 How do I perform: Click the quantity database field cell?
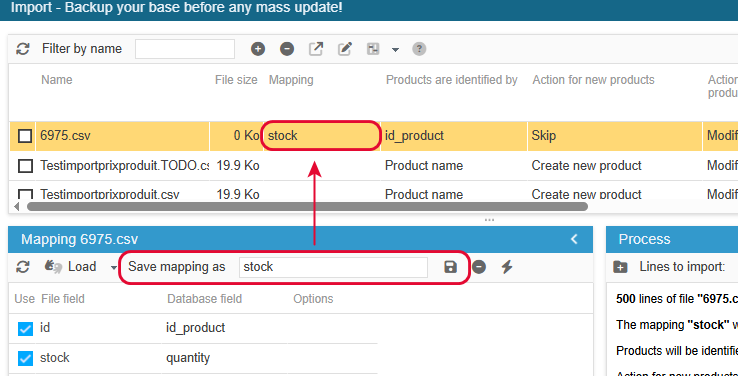[188, 358]
